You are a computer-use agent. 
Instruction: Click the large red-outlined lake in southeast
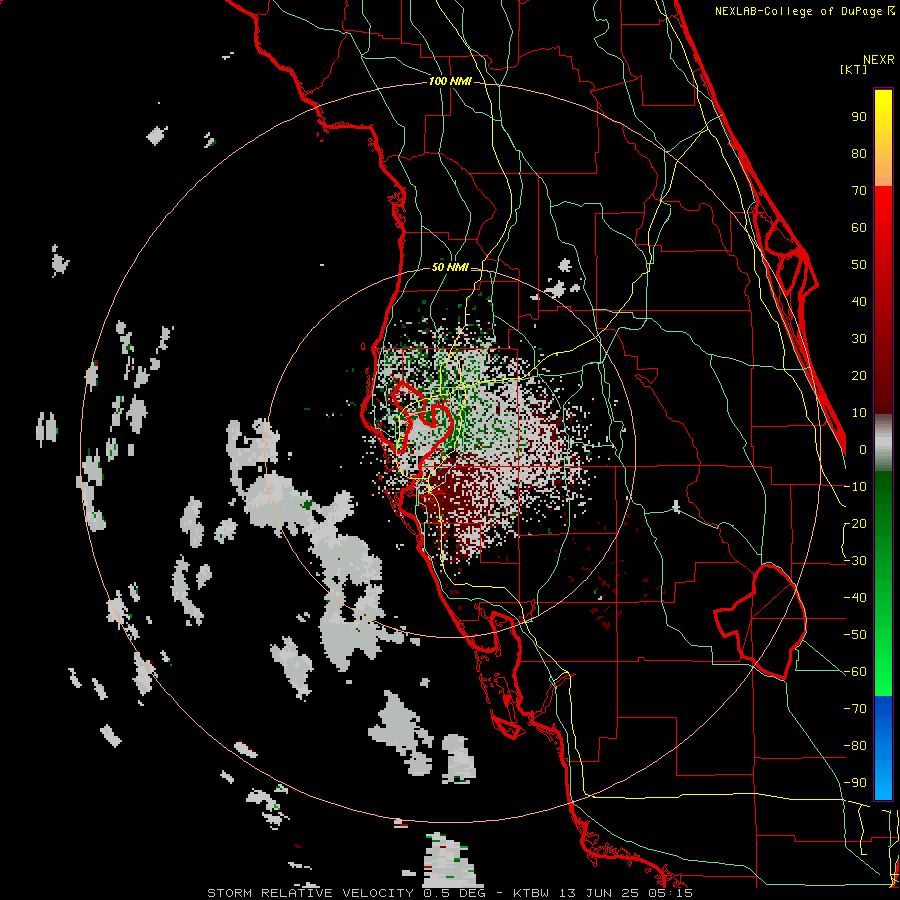click(x=763, y=623)
